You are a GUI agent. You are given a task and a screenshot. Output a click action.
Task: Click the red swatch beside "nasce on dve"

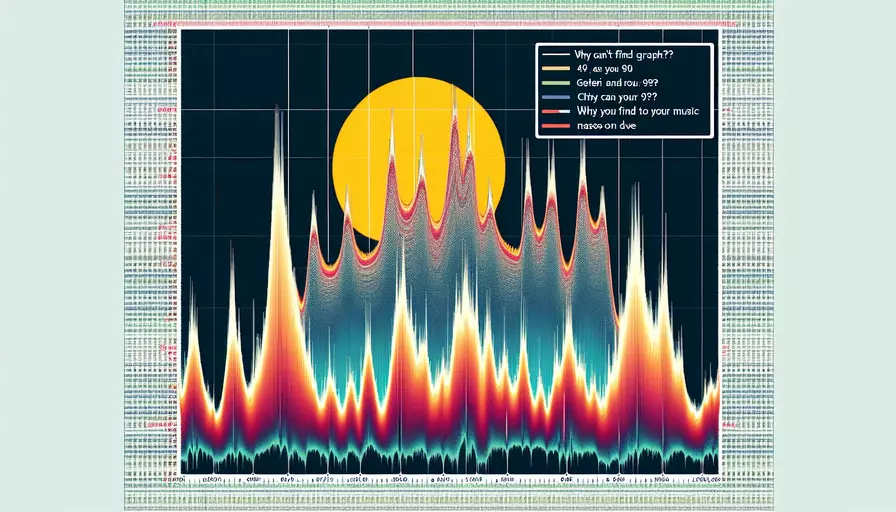pos(555,125)
